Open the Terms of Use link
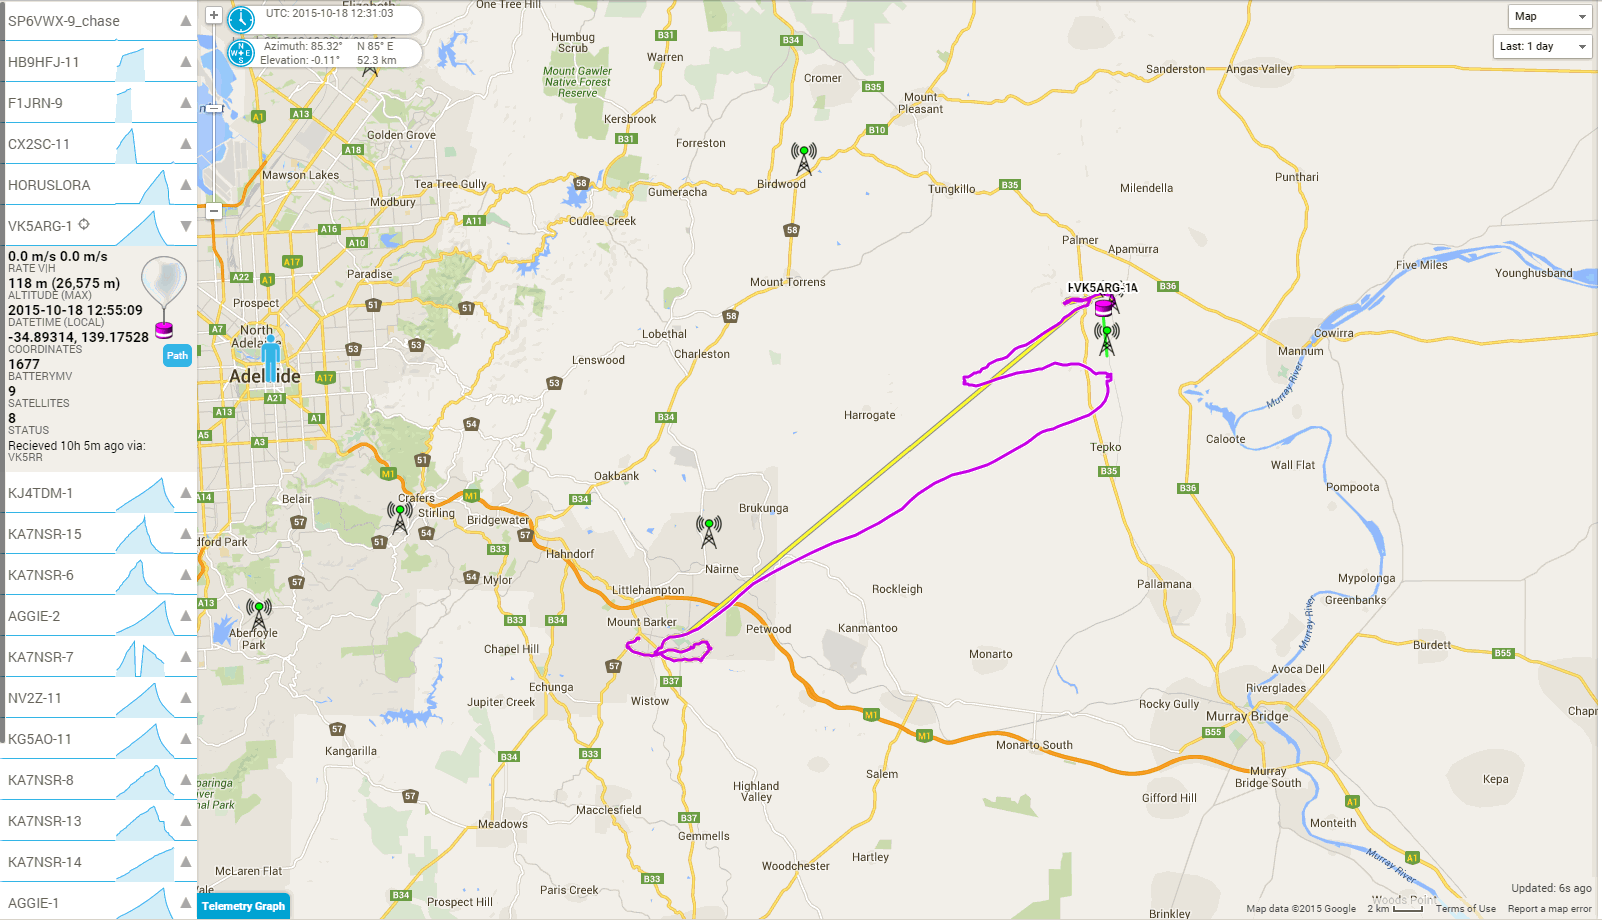The image size is (1602, 920). click(1466, 909)
